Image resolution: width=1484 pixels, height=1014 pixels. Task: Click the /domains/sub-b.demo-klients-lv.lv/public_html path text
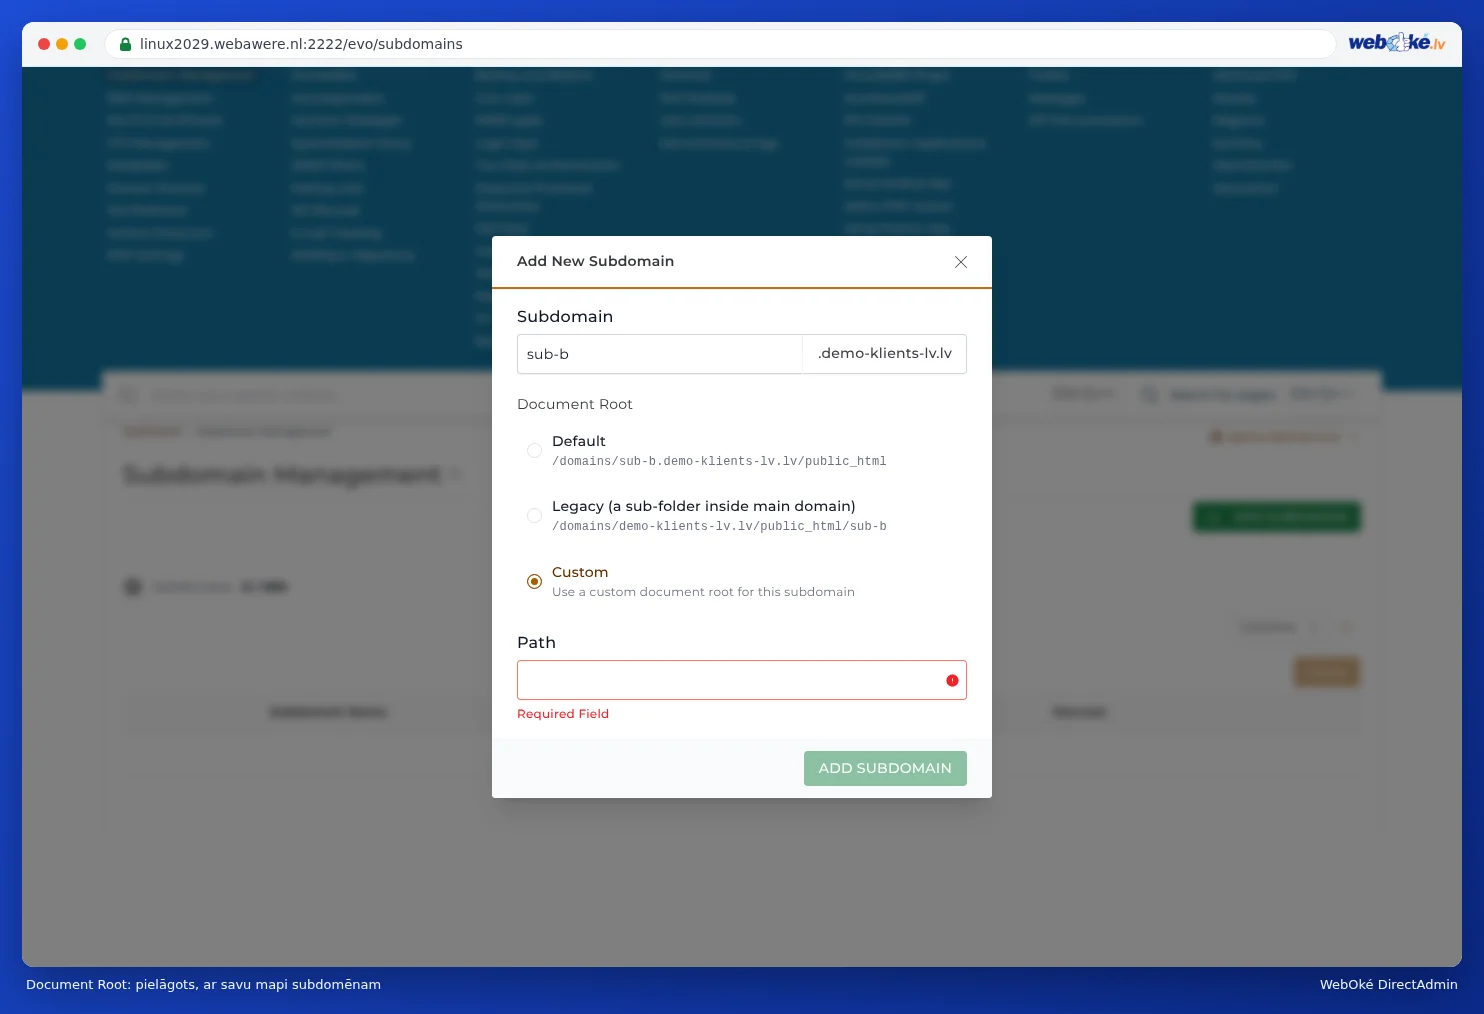719,461
